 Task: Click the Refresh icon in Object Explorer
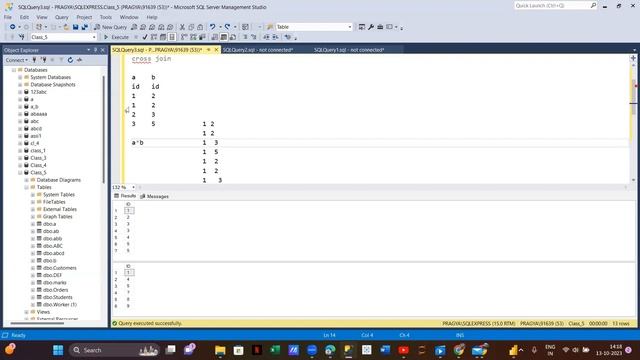[70, 60]
